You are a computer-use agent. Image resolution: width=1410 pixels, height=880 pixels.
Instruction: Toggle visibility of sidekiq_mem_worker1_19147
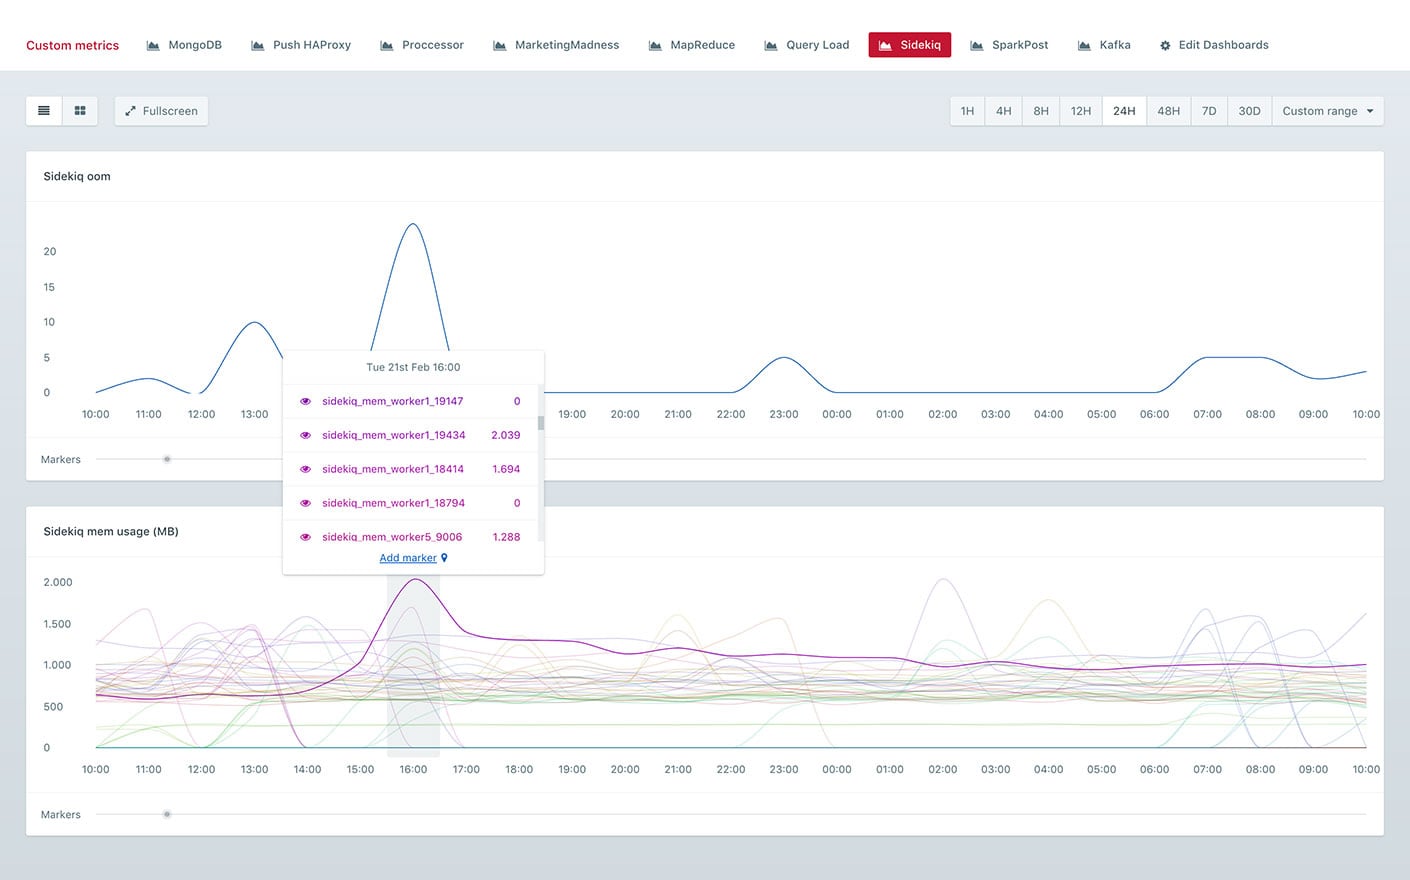click(305, 401)
